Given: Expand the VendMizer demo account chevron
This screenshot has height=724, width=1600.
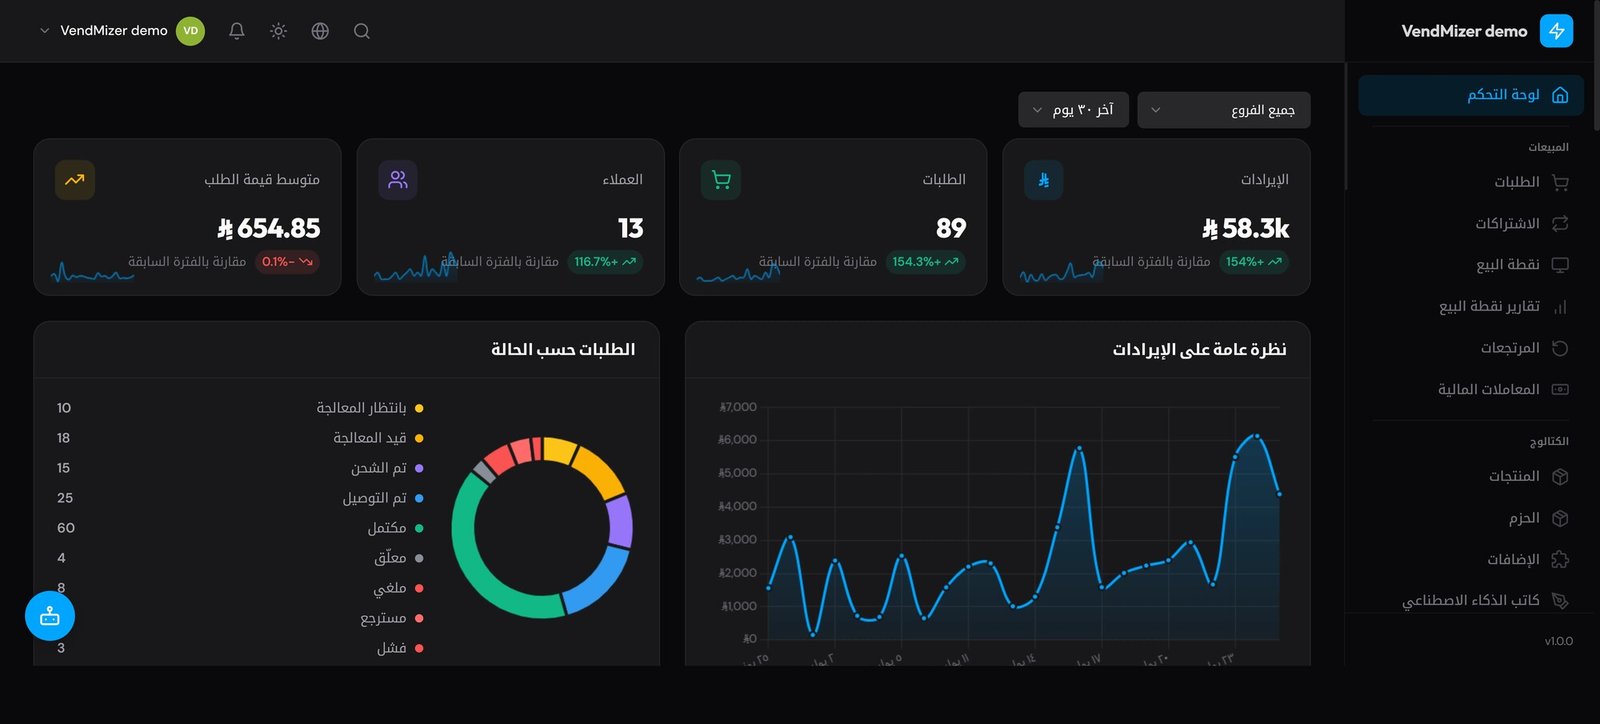Looking at the screenshot, I should tap(44, 31).
